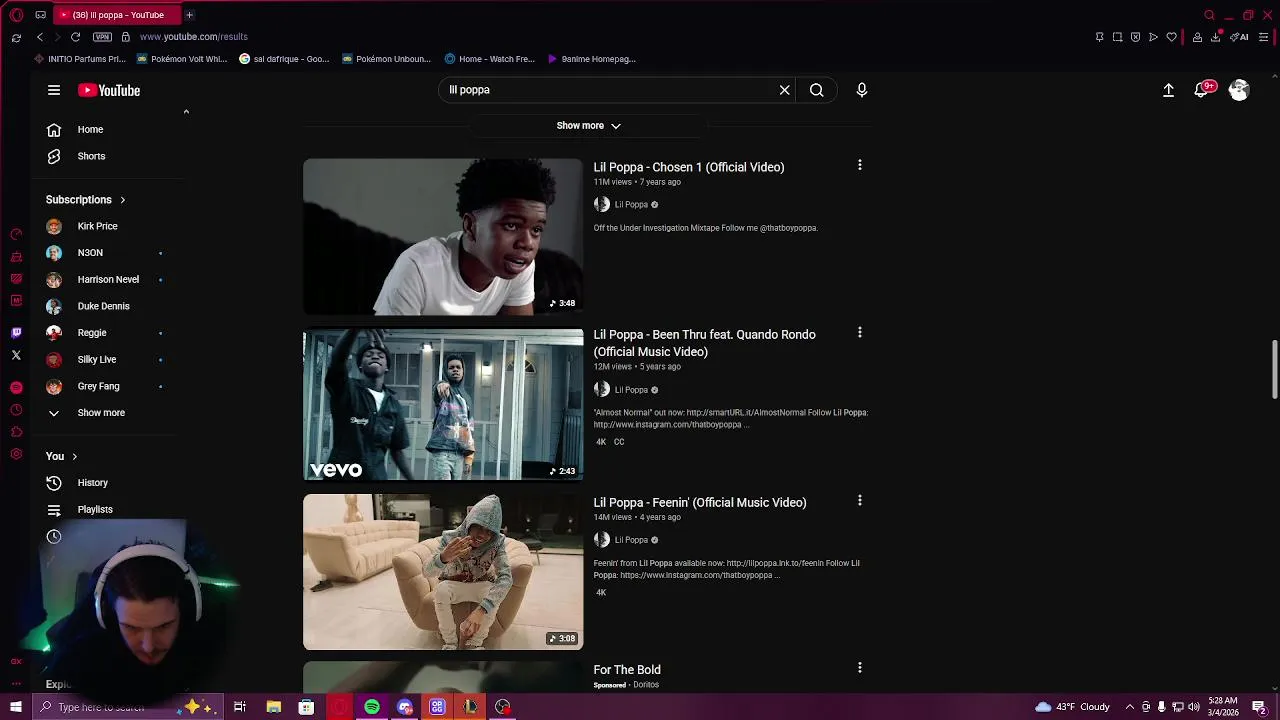Open the options menu for the Feenin' video
Viewport: 1280px width, 720px height.
[860, 500]
